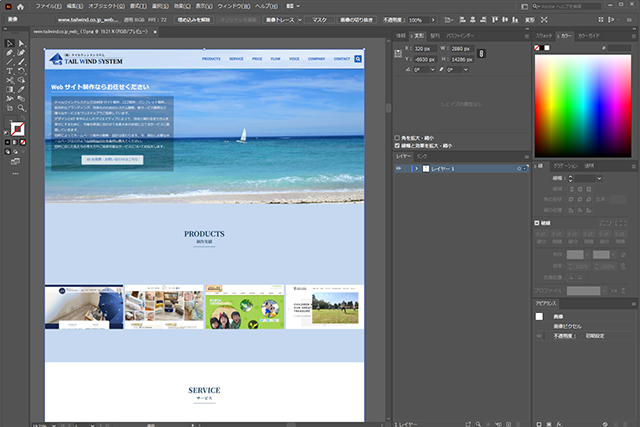Open the Image Trace preset dropdown arrow

click(300, 20)
